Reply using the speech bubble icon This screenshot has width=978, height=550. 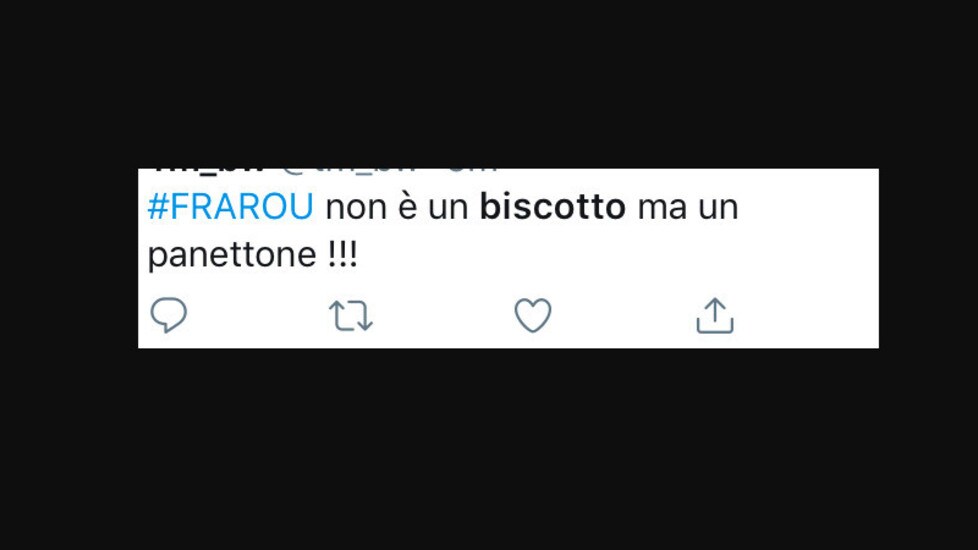[168, 315]
